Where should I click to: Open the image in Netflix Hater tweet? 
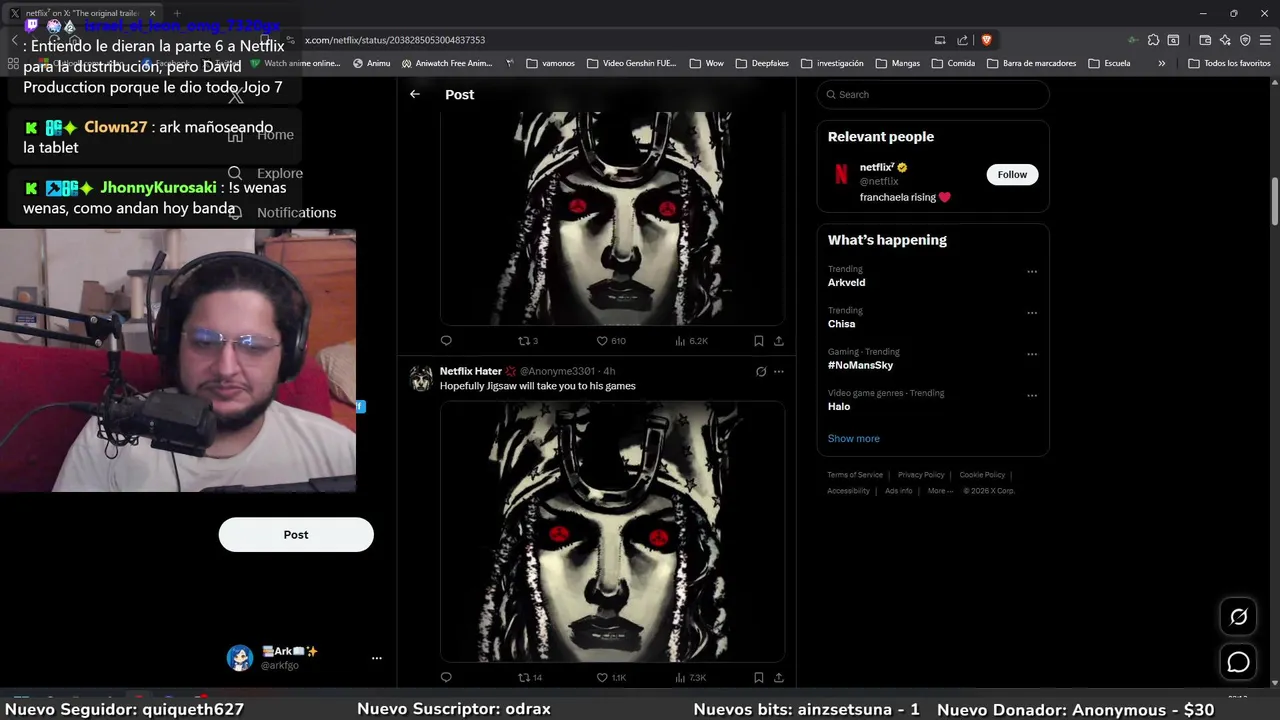[612, 532]
